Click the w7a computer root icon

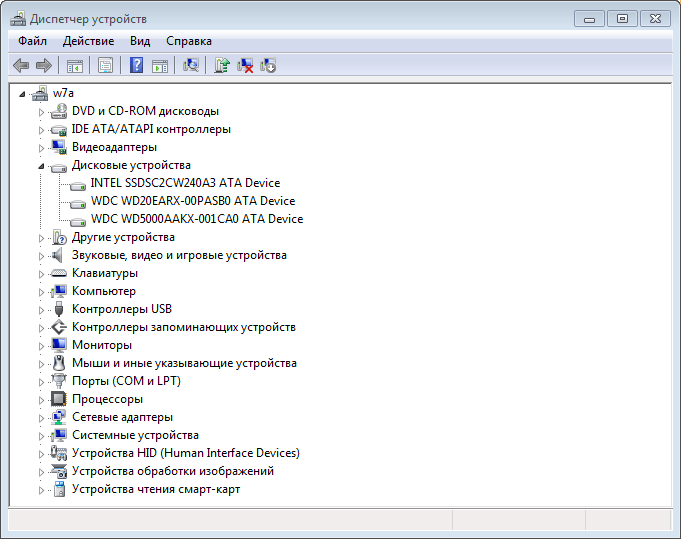point(40,93)
